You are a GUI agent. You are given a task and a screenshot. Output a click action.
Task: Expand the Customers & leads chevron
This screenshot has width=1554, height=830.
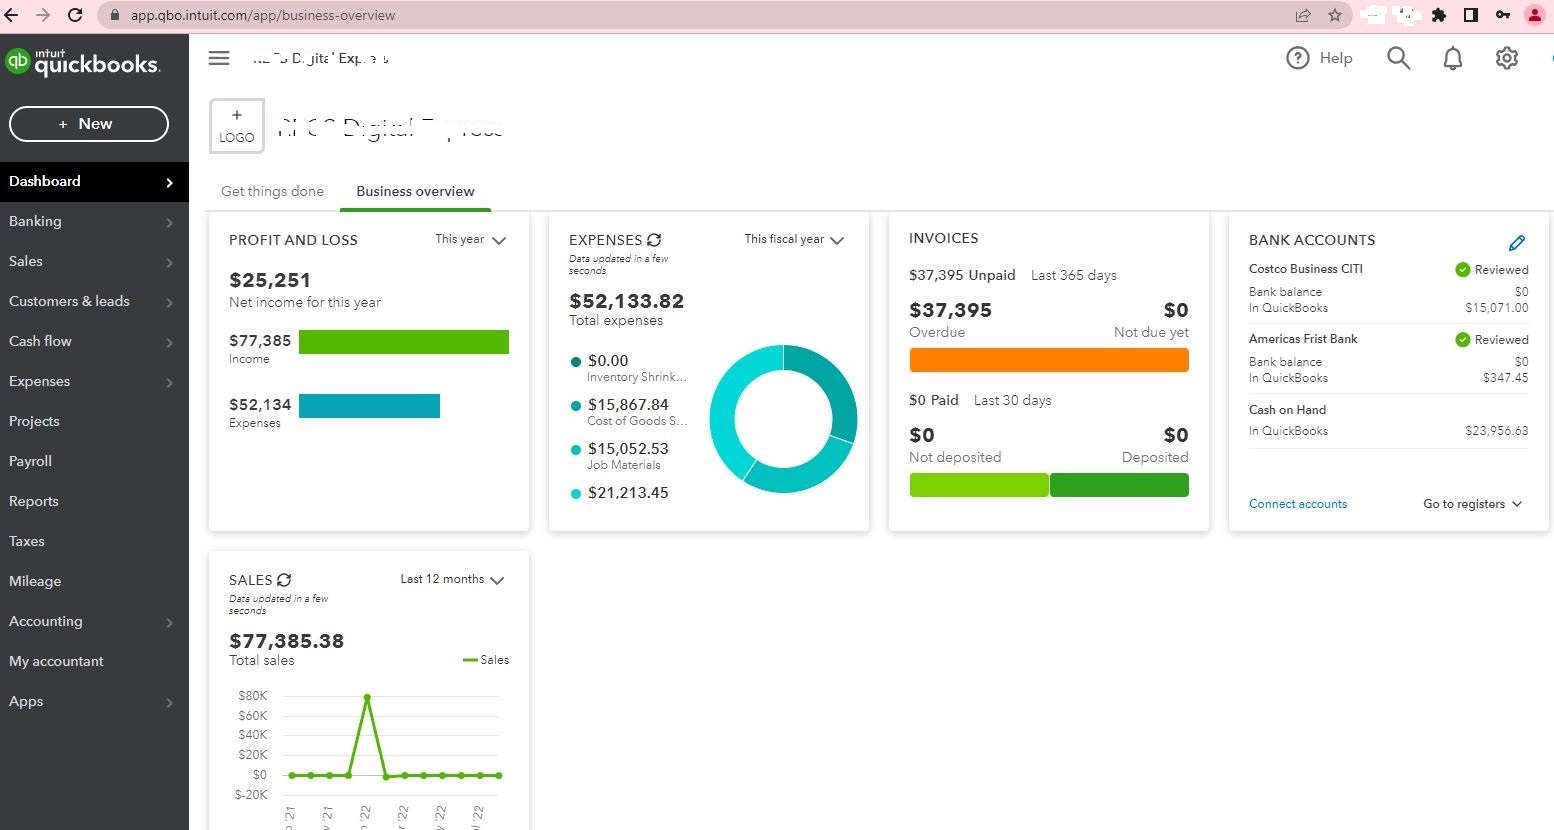click(169, 302)
